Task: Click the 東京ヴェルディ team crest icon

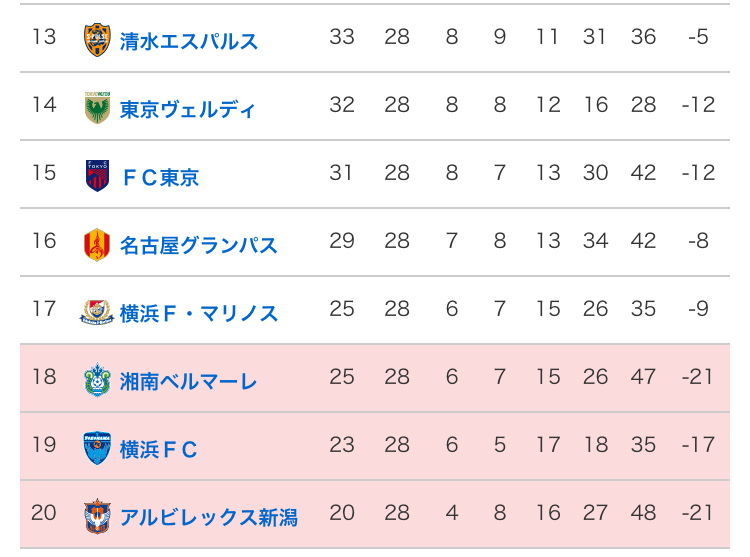Action: point(97,108)
